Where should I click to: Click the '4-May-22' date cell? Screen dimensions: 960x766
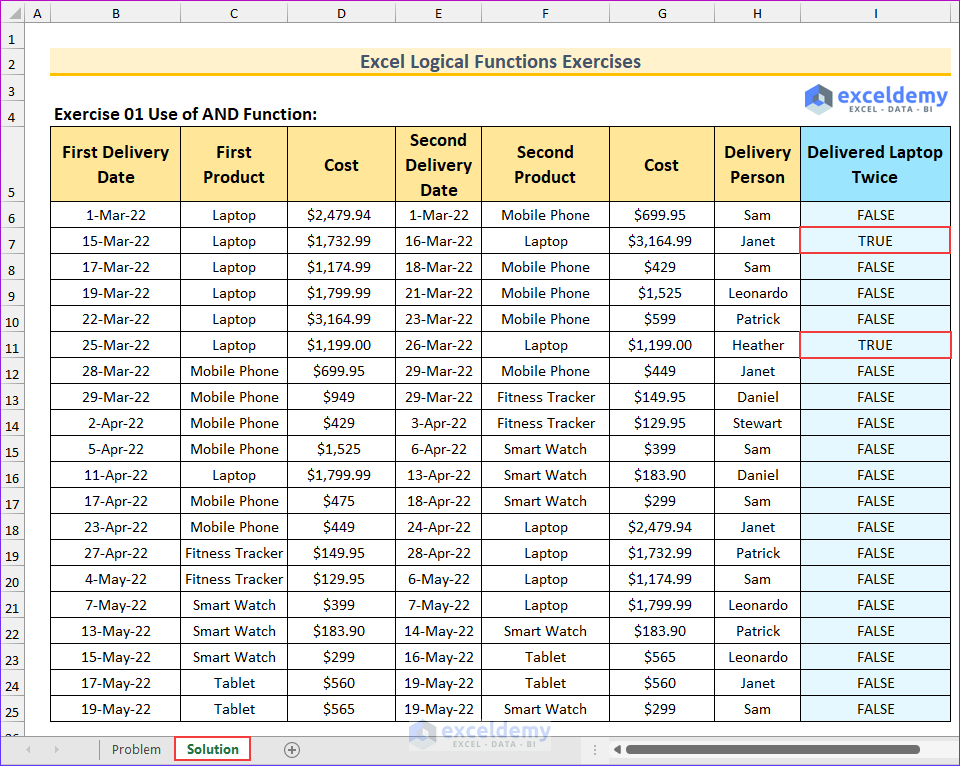coord(115,579)
